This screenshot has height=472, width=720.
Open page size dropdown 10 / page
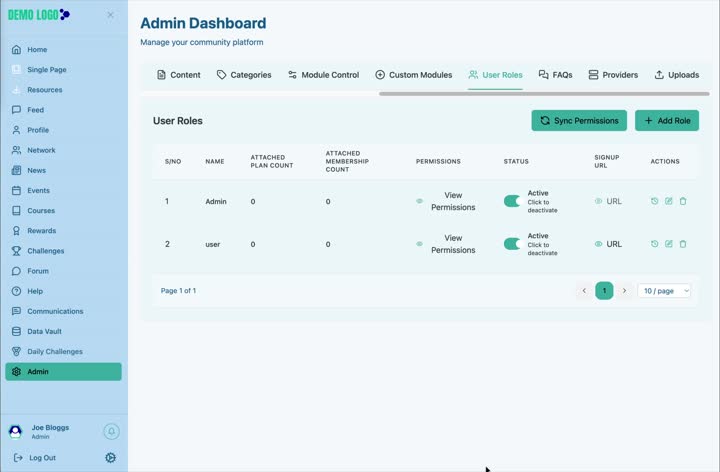(x=664, y=291)
